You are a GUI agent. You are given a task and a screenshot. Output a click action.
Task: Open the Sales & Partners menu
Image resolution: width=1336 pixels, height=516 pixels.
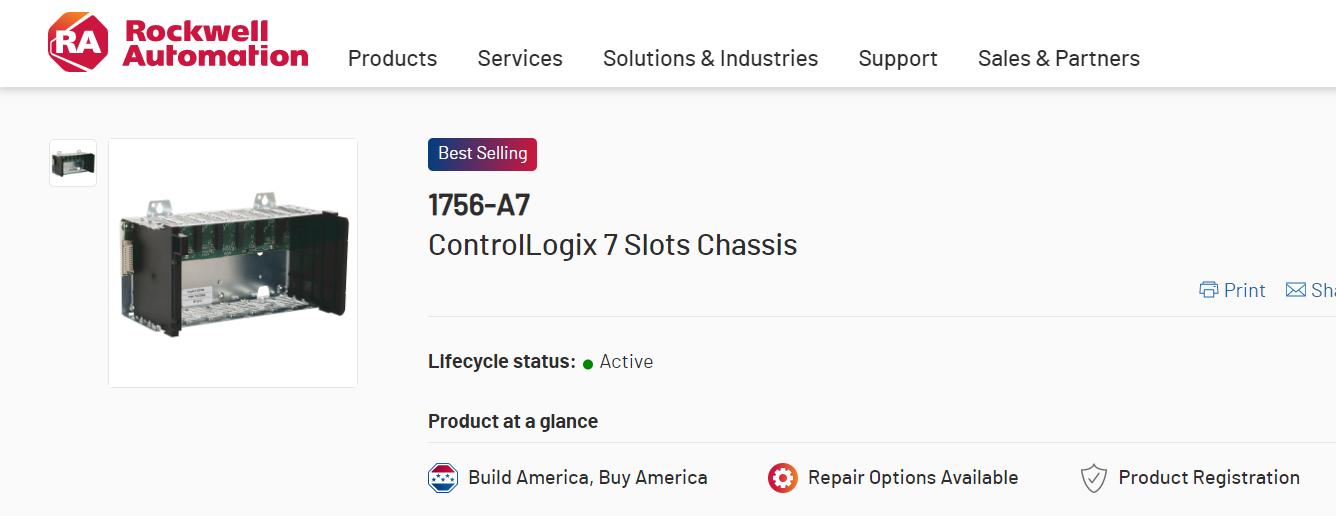(x=1058, y=59)
